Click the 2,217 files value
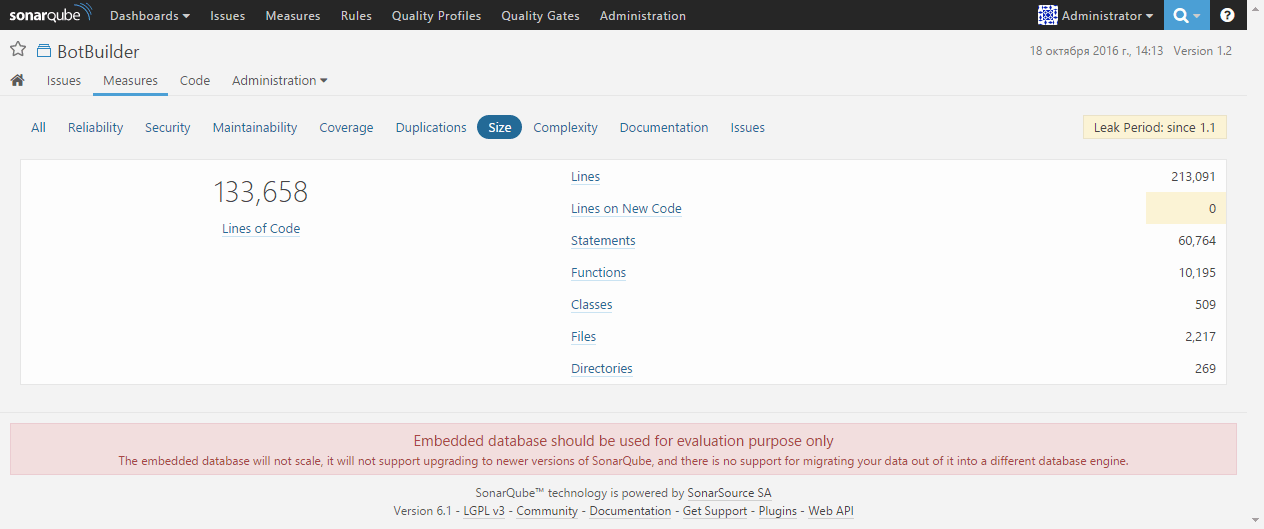This screenshot has height=529, width=1264. (1200, 337)
